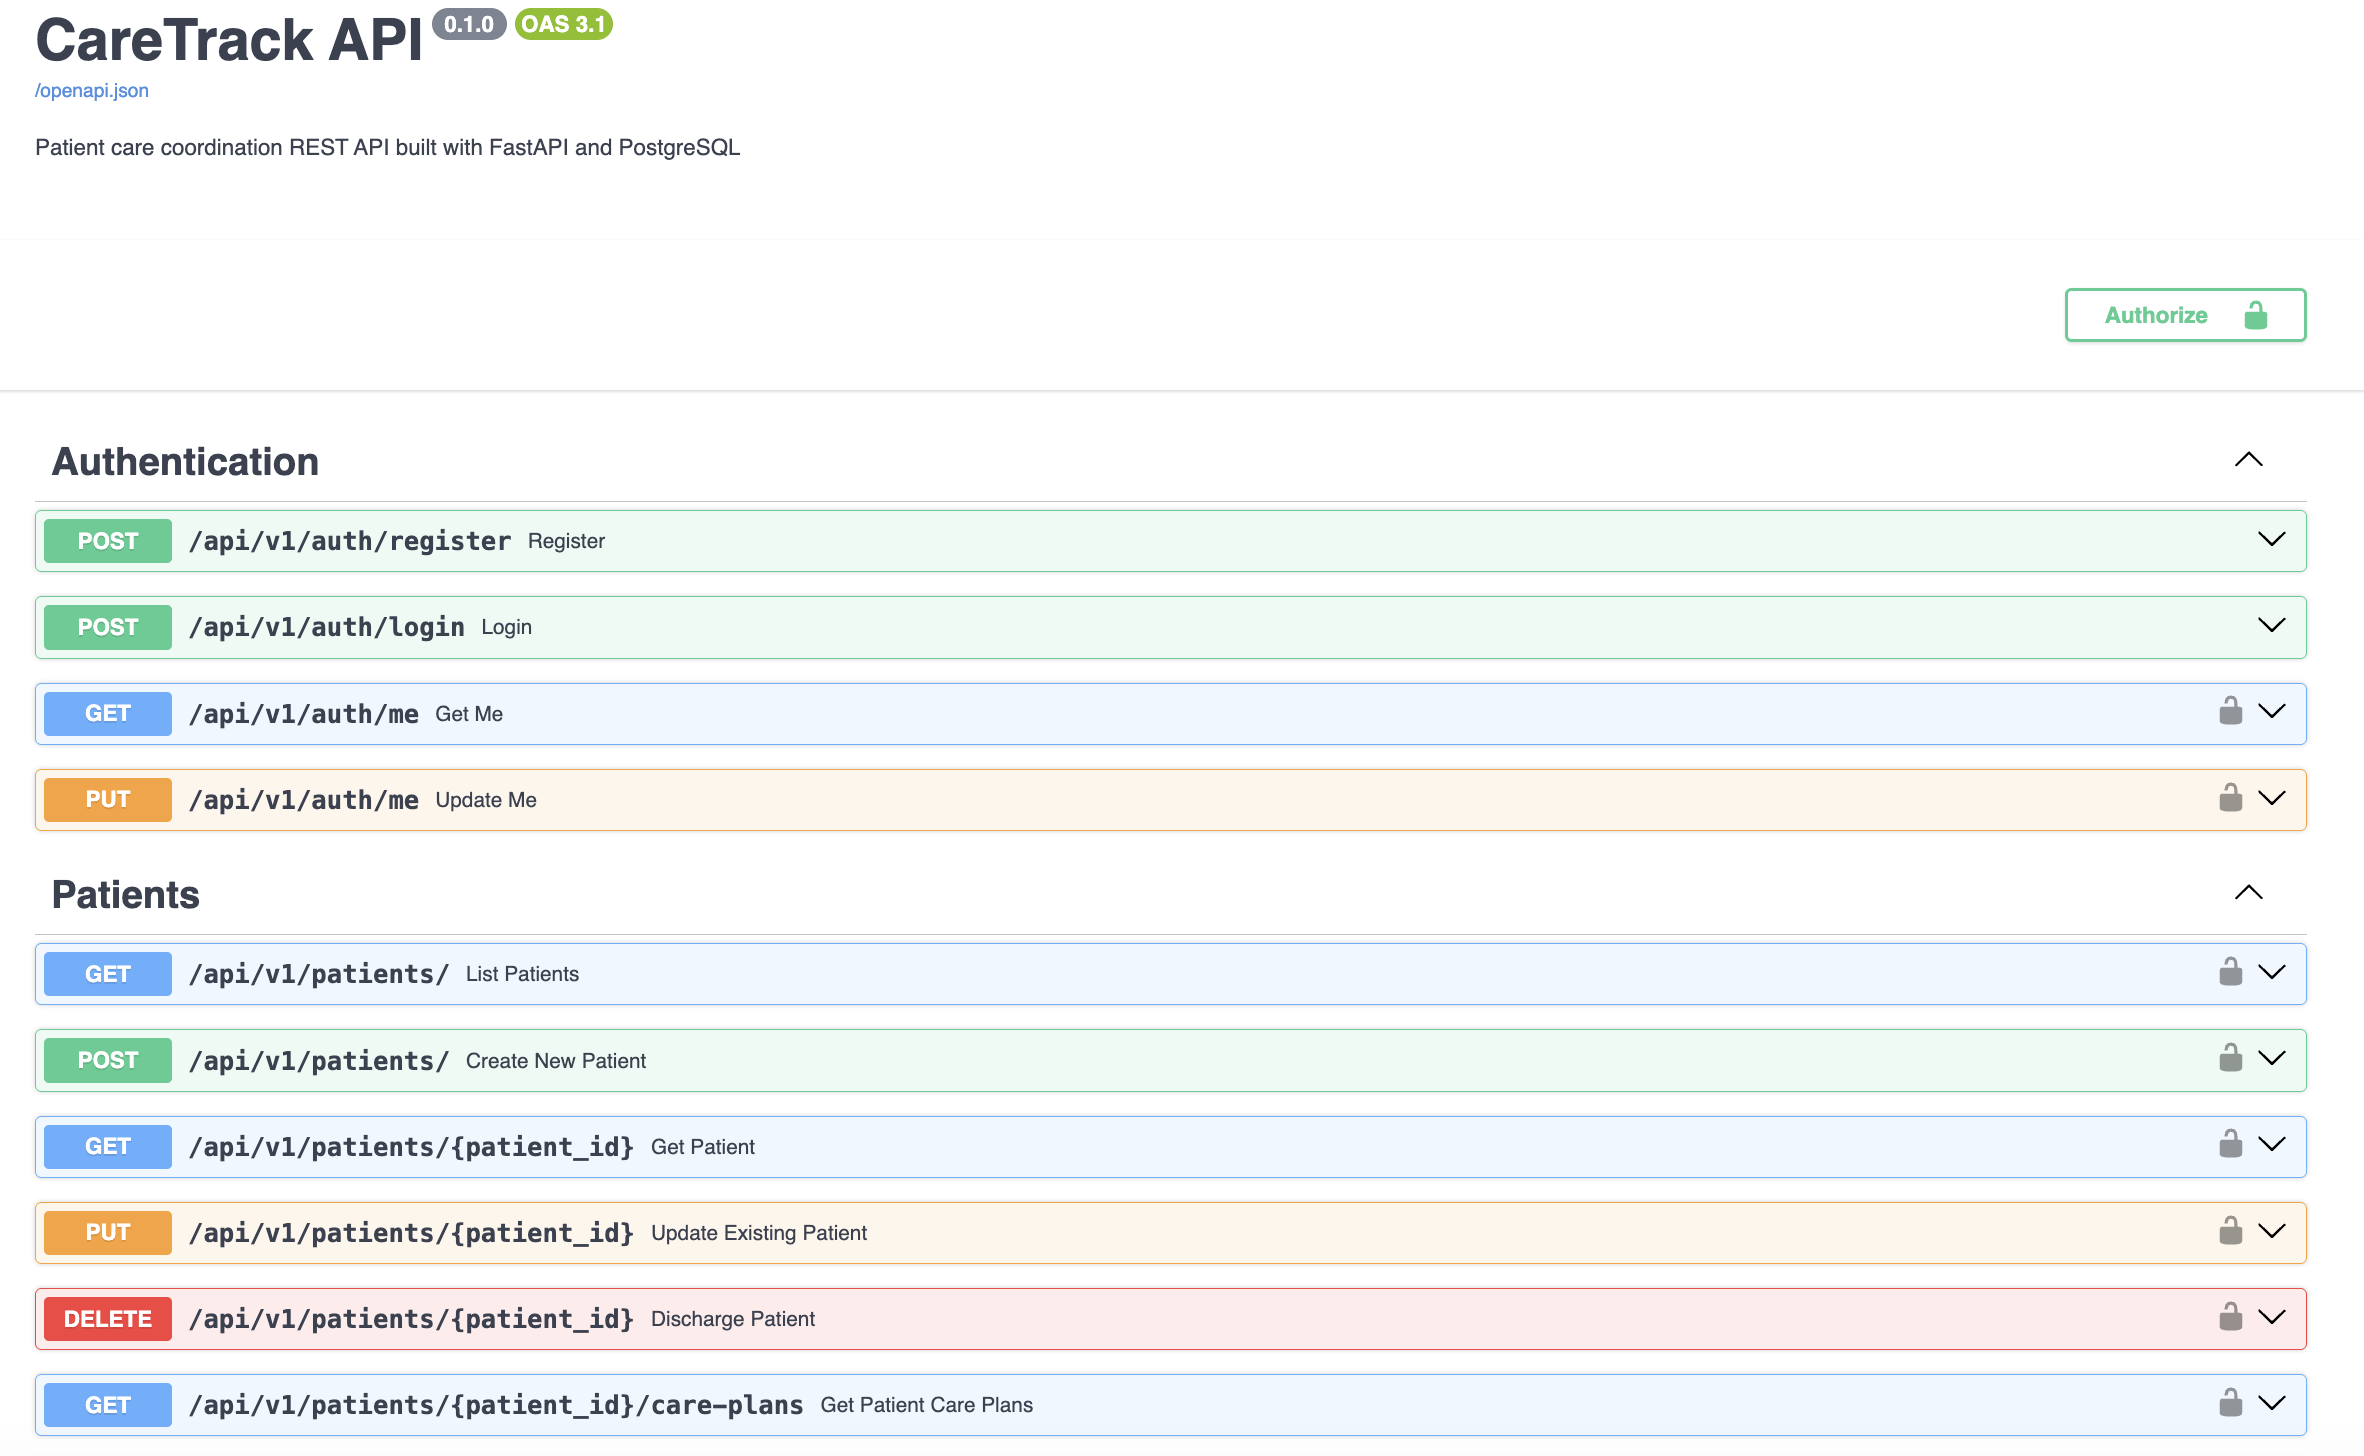2364x1456 pixels.
Task: Click the /api/v1/auth/login path text
Action: click(327, 627)
